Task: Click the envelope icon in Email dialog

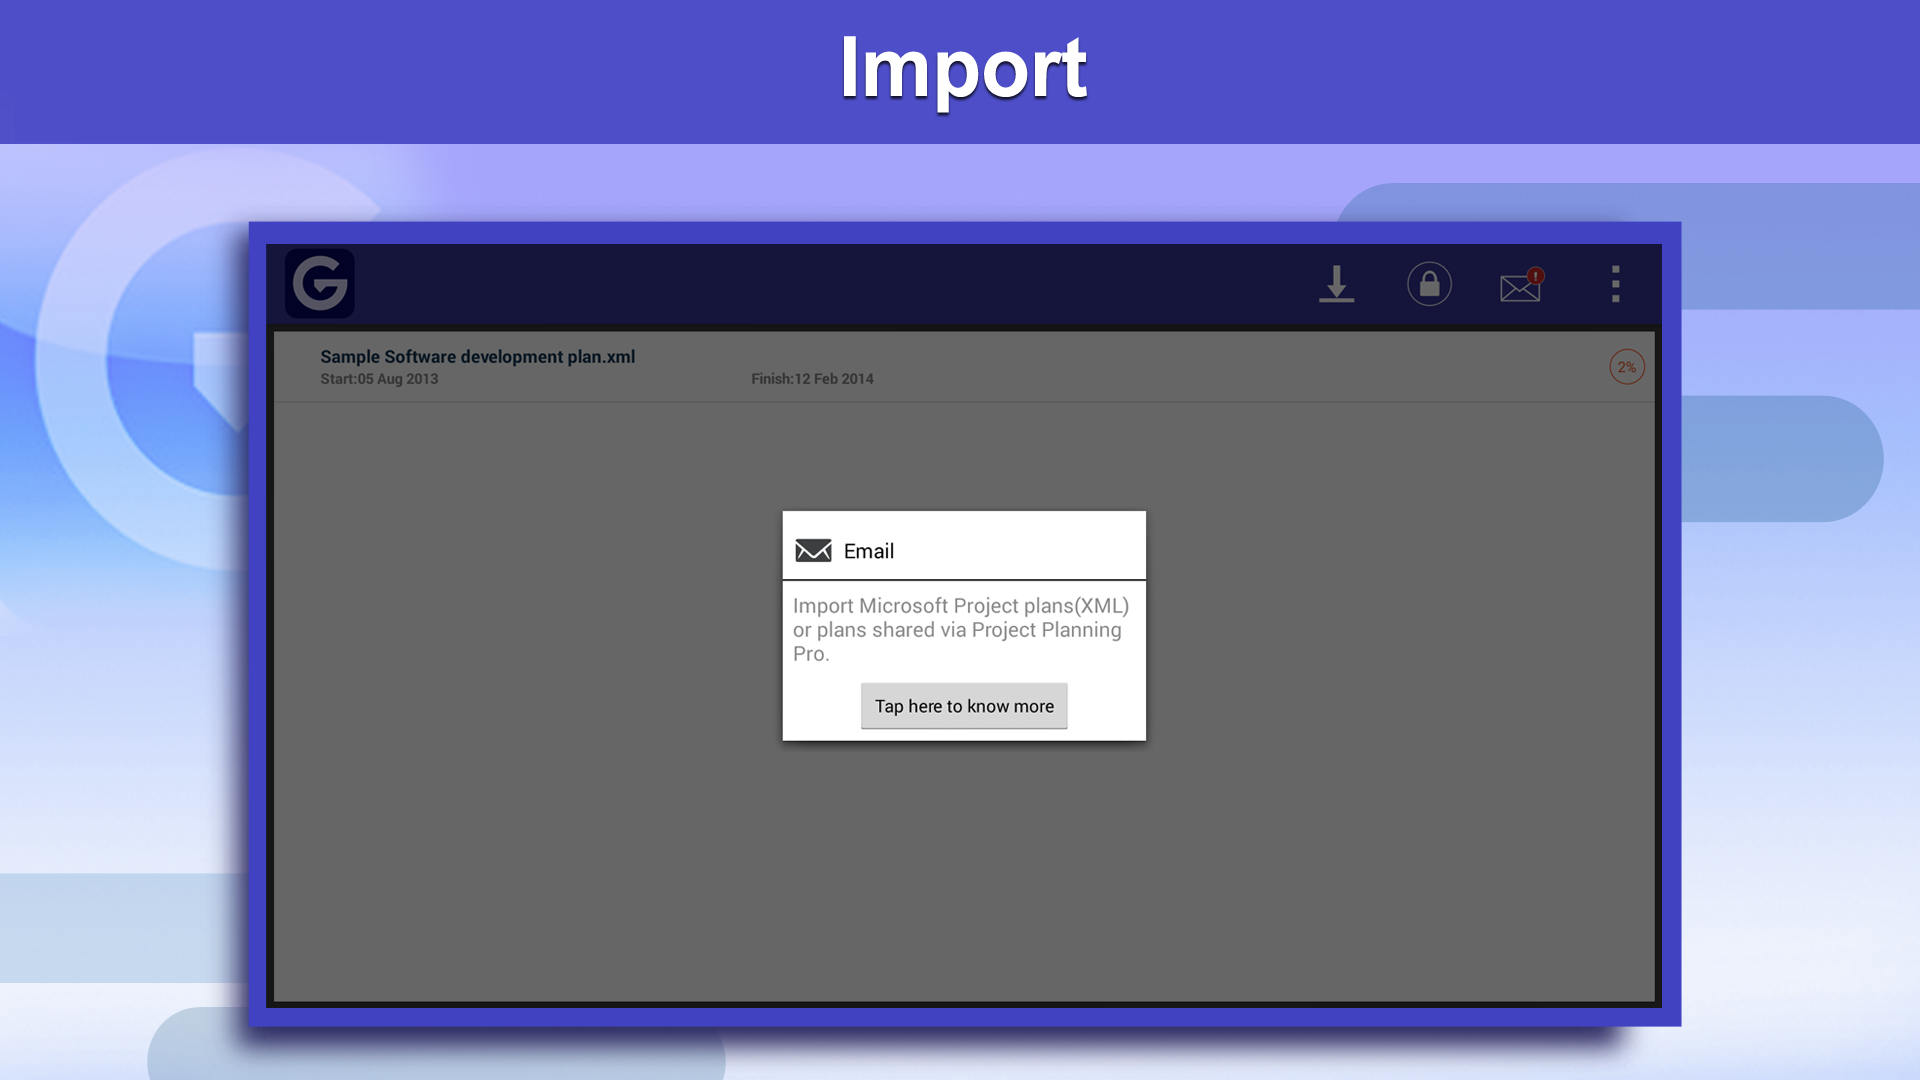Action: (813, 551)
